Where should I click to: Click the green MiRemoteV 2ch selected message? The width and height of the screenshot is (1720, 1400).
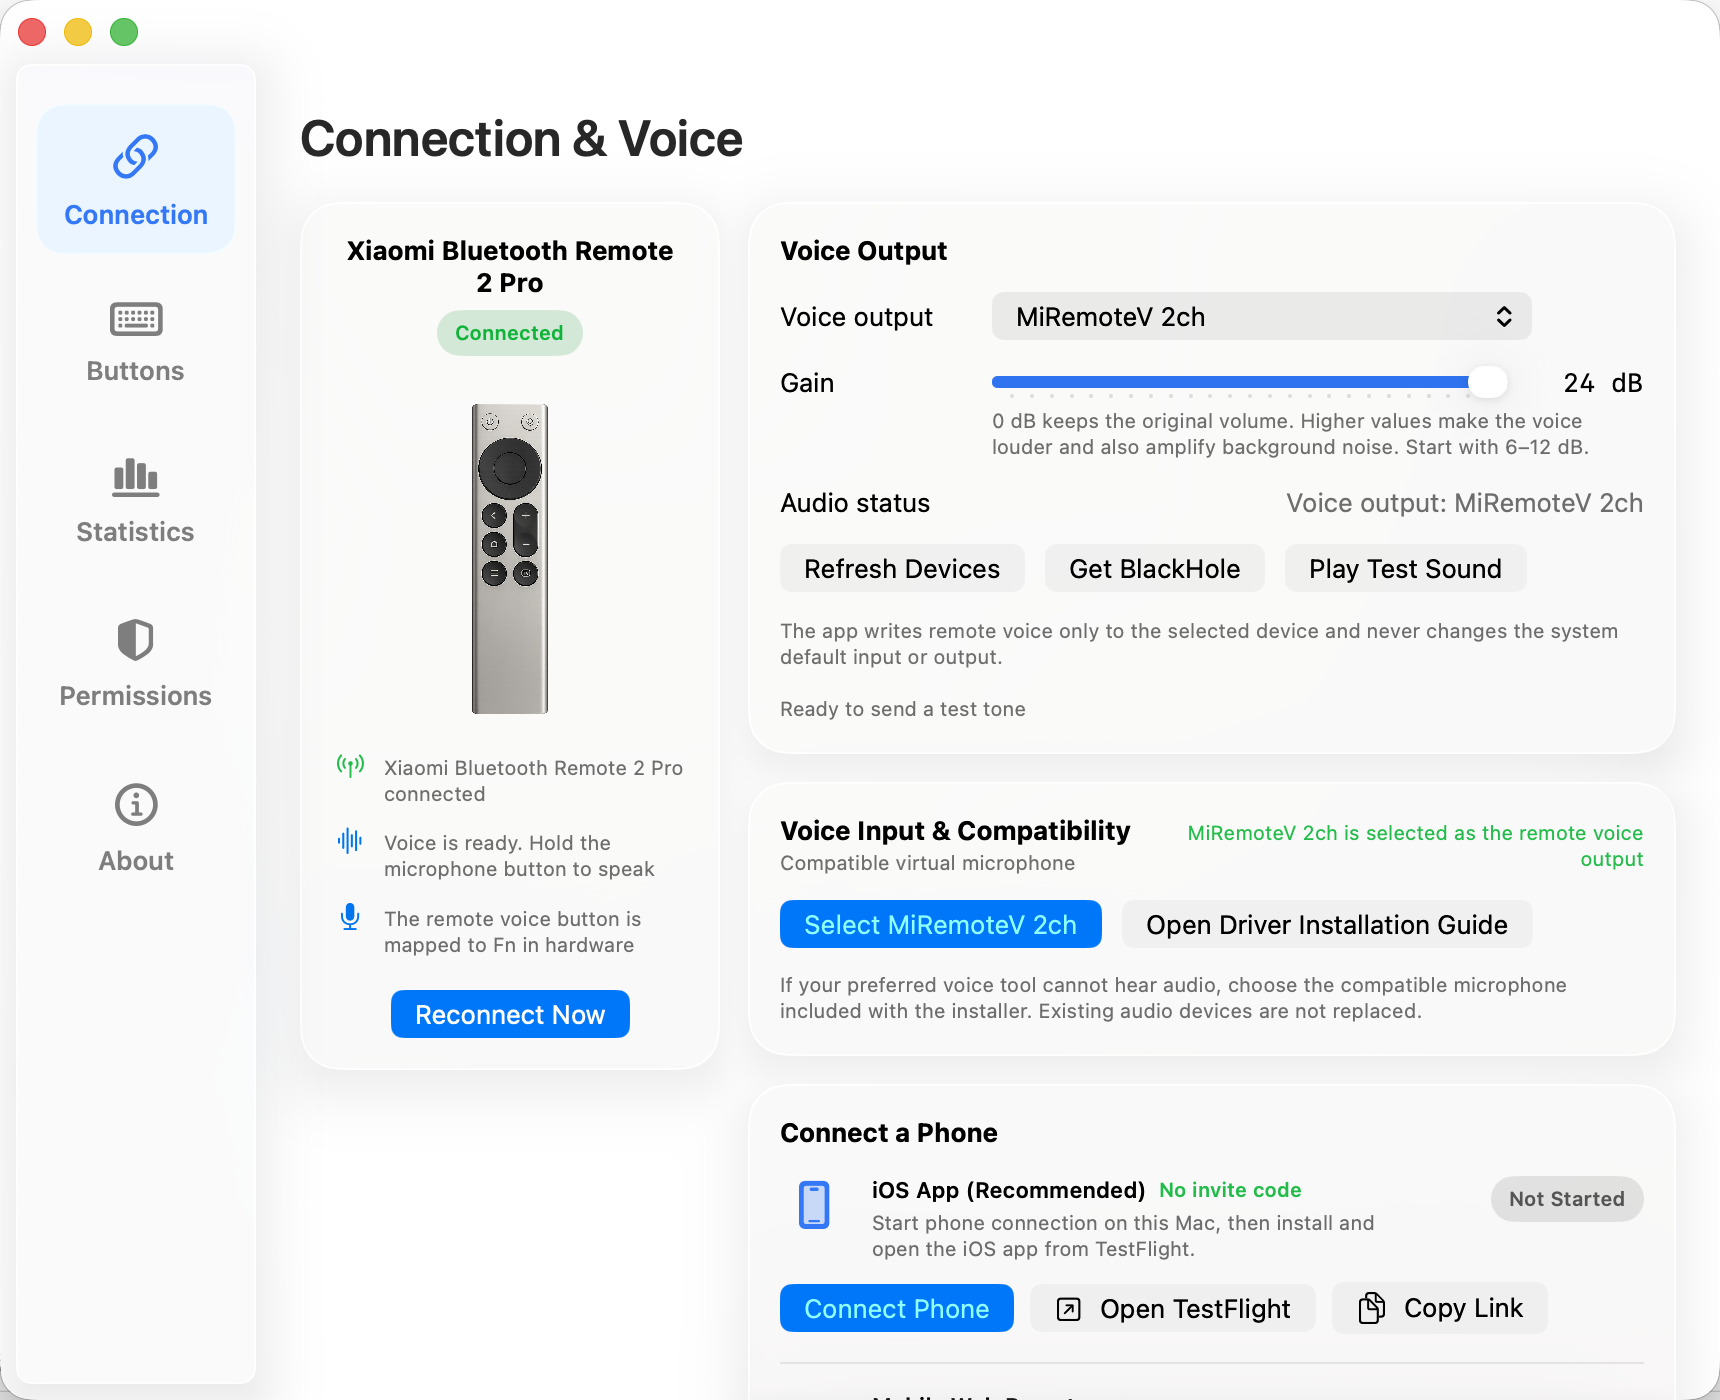click(x=1415, y=846)
